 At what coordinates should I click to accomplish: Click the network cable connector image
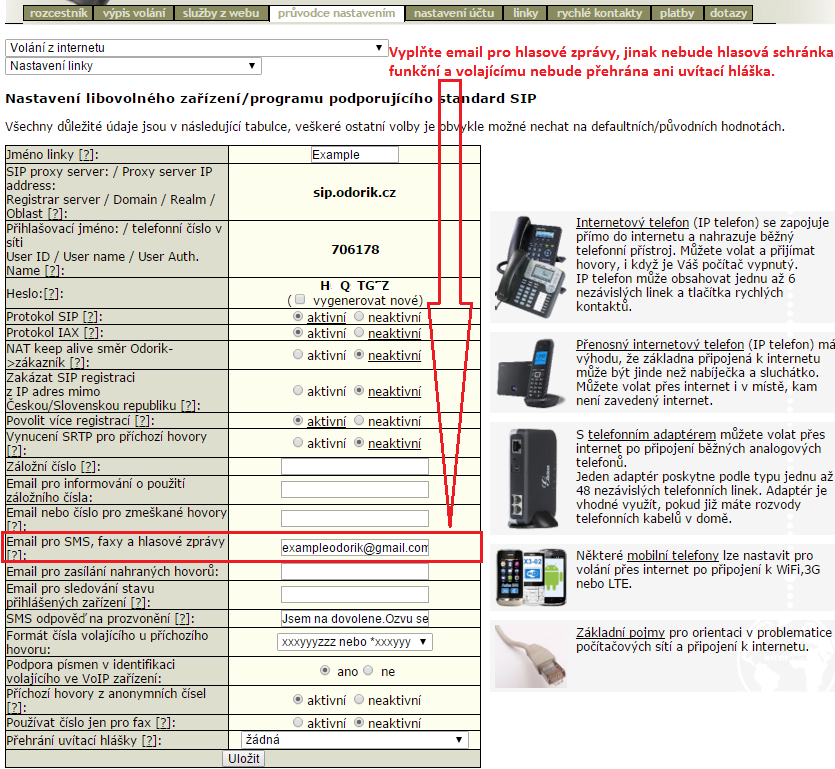531,655
